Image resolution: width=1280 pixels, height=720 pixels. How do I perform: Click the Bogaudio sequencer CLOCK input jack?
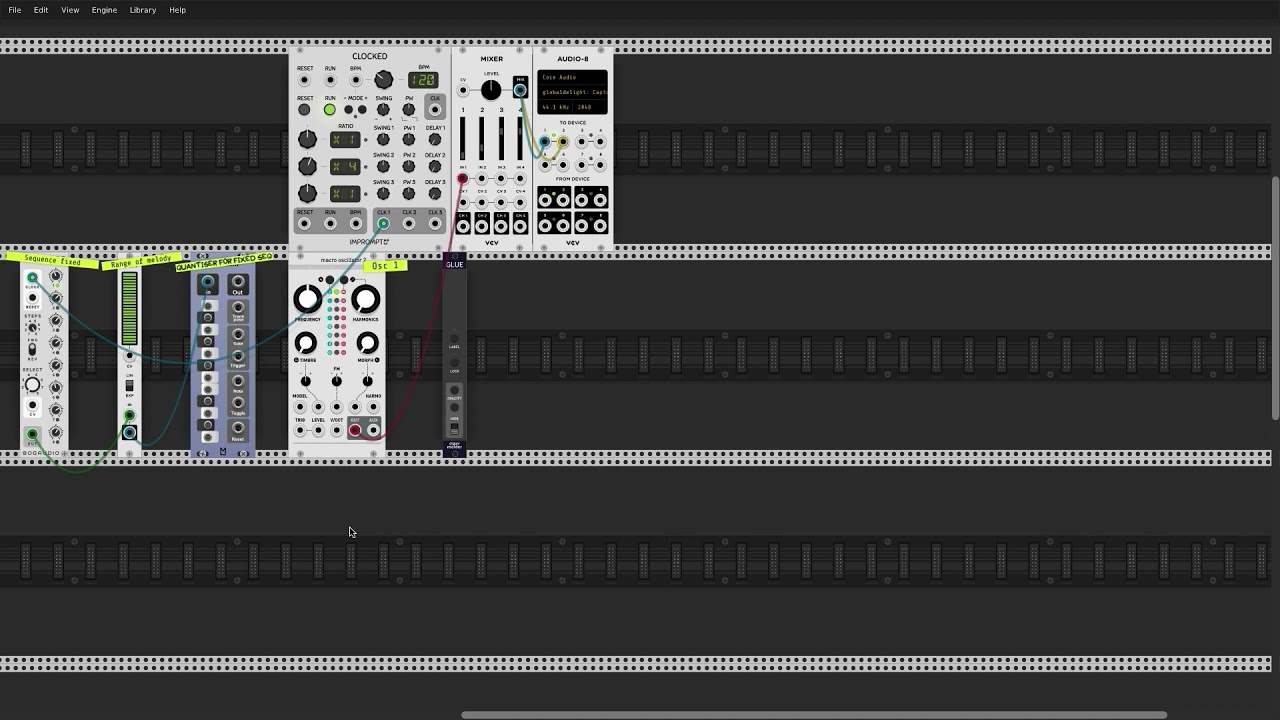[x=32, y=277]
